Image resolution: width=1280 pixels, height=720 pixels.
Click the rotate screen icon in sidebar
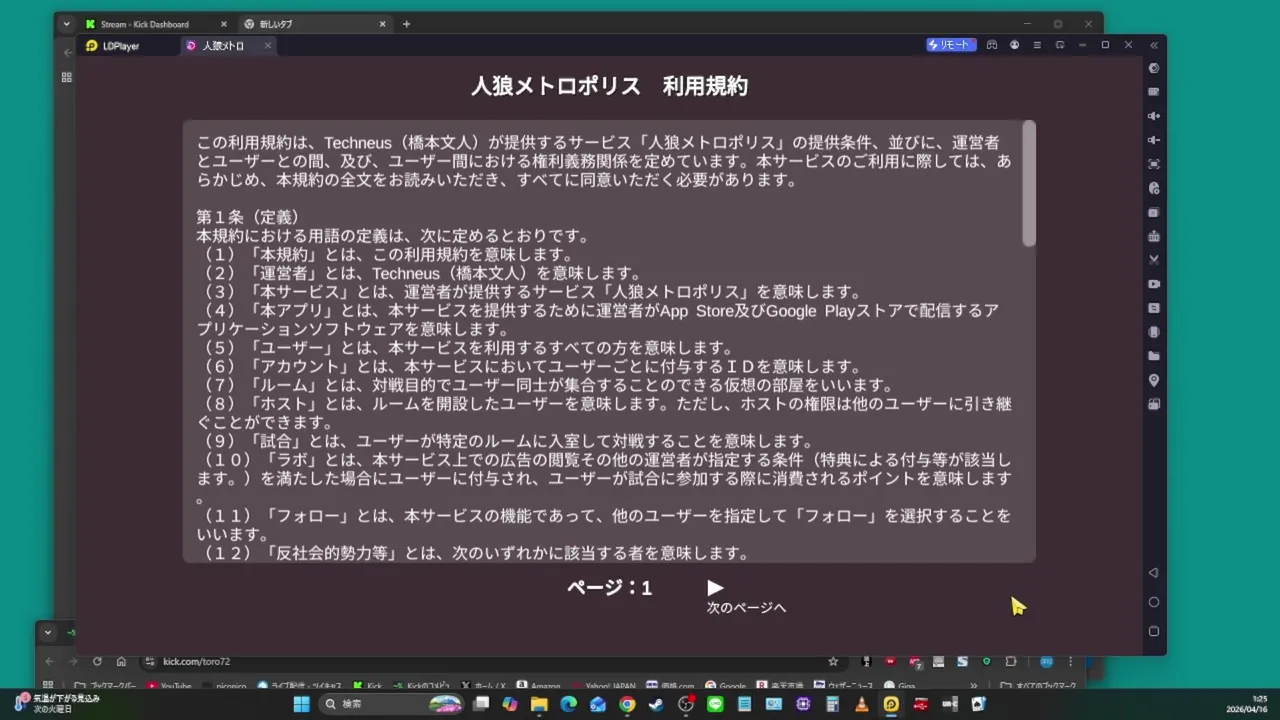[x=1154, y=404]
